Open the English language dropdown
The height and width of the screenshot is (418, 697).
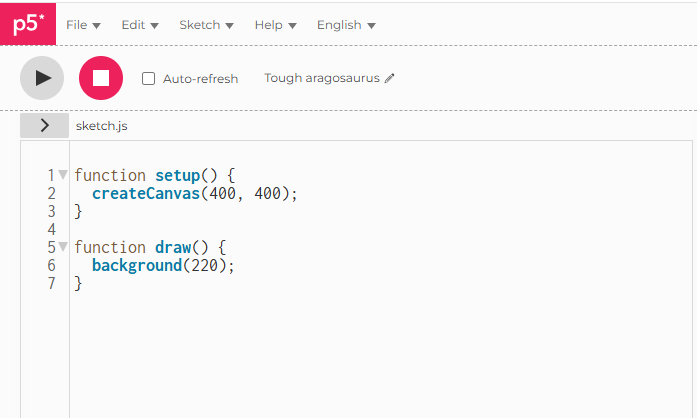pyautogui.click(x=346, y=25)
